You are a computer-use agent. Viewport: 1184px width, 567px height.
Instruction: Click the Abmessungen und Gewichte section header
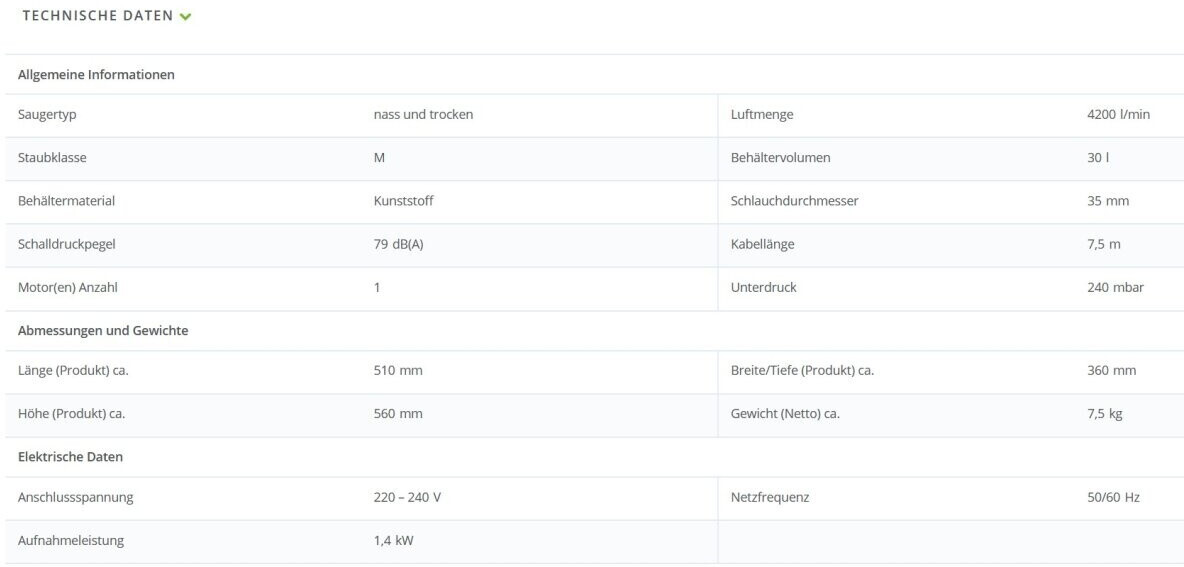pos(103,330)
